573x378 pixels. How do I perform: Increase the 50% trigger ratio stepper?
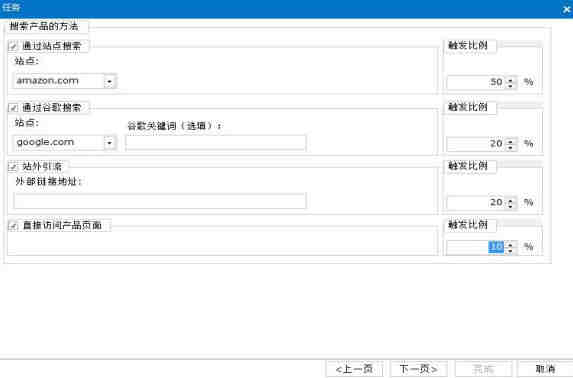click(x=511, y=79)
